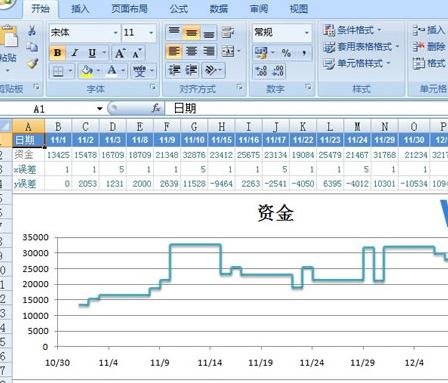Open the font group dialog launcher

(153, 87)
